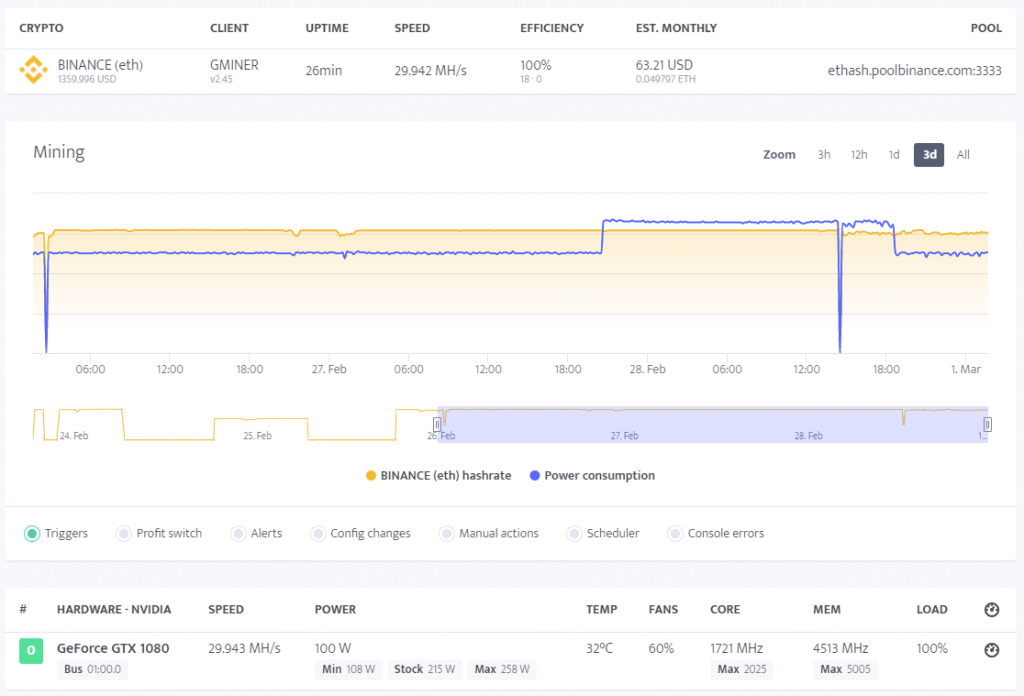Screen dimensions: 1024x696
Task: Set chart zoom to 1d
Action: (x=894, y=155)
